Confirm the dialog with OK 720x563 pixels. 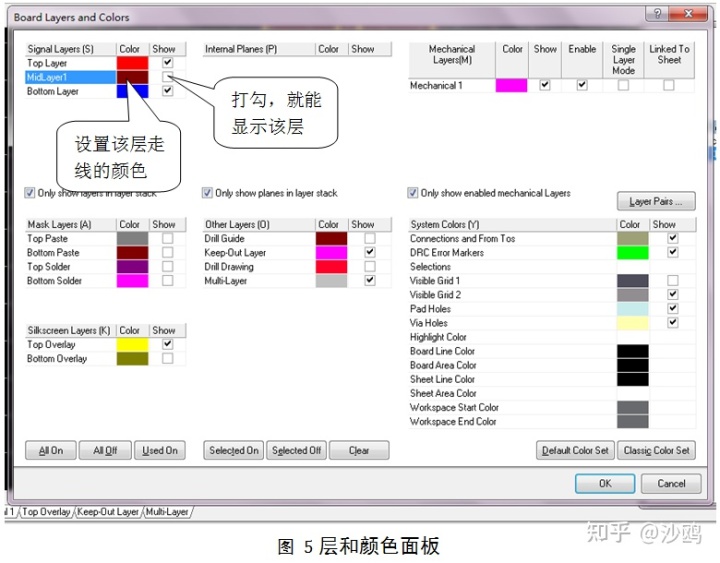604,483
